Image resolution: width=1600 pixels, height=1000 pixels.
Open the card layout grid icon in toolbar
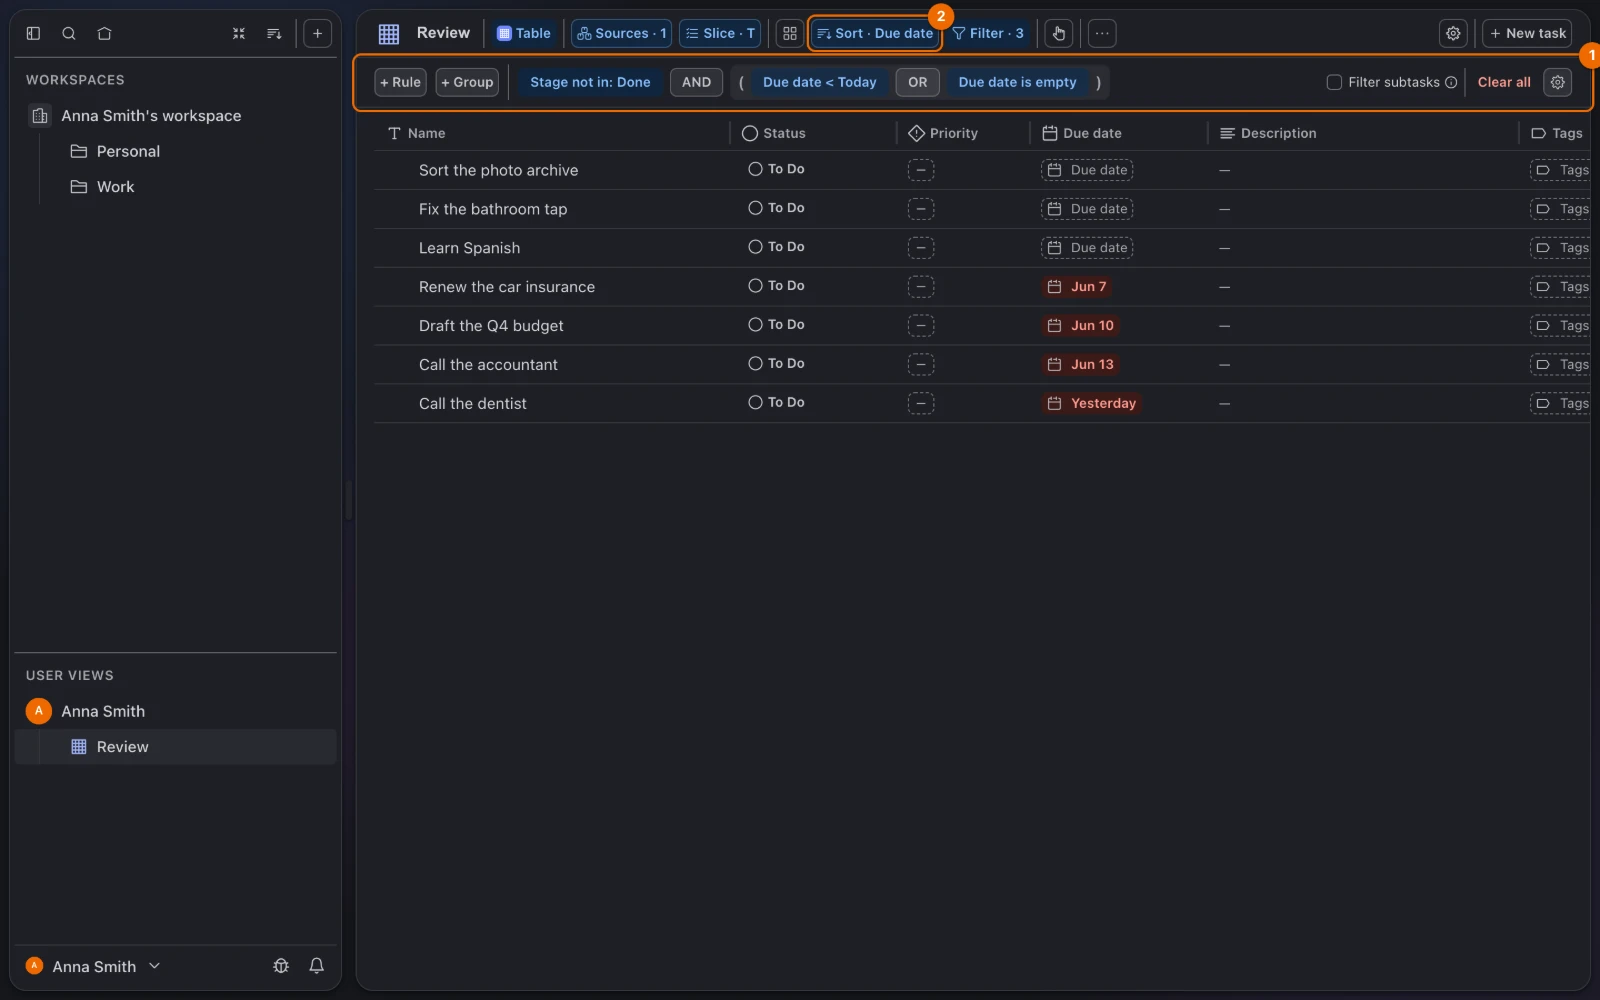pyautogui.click(x=790, y=33)
